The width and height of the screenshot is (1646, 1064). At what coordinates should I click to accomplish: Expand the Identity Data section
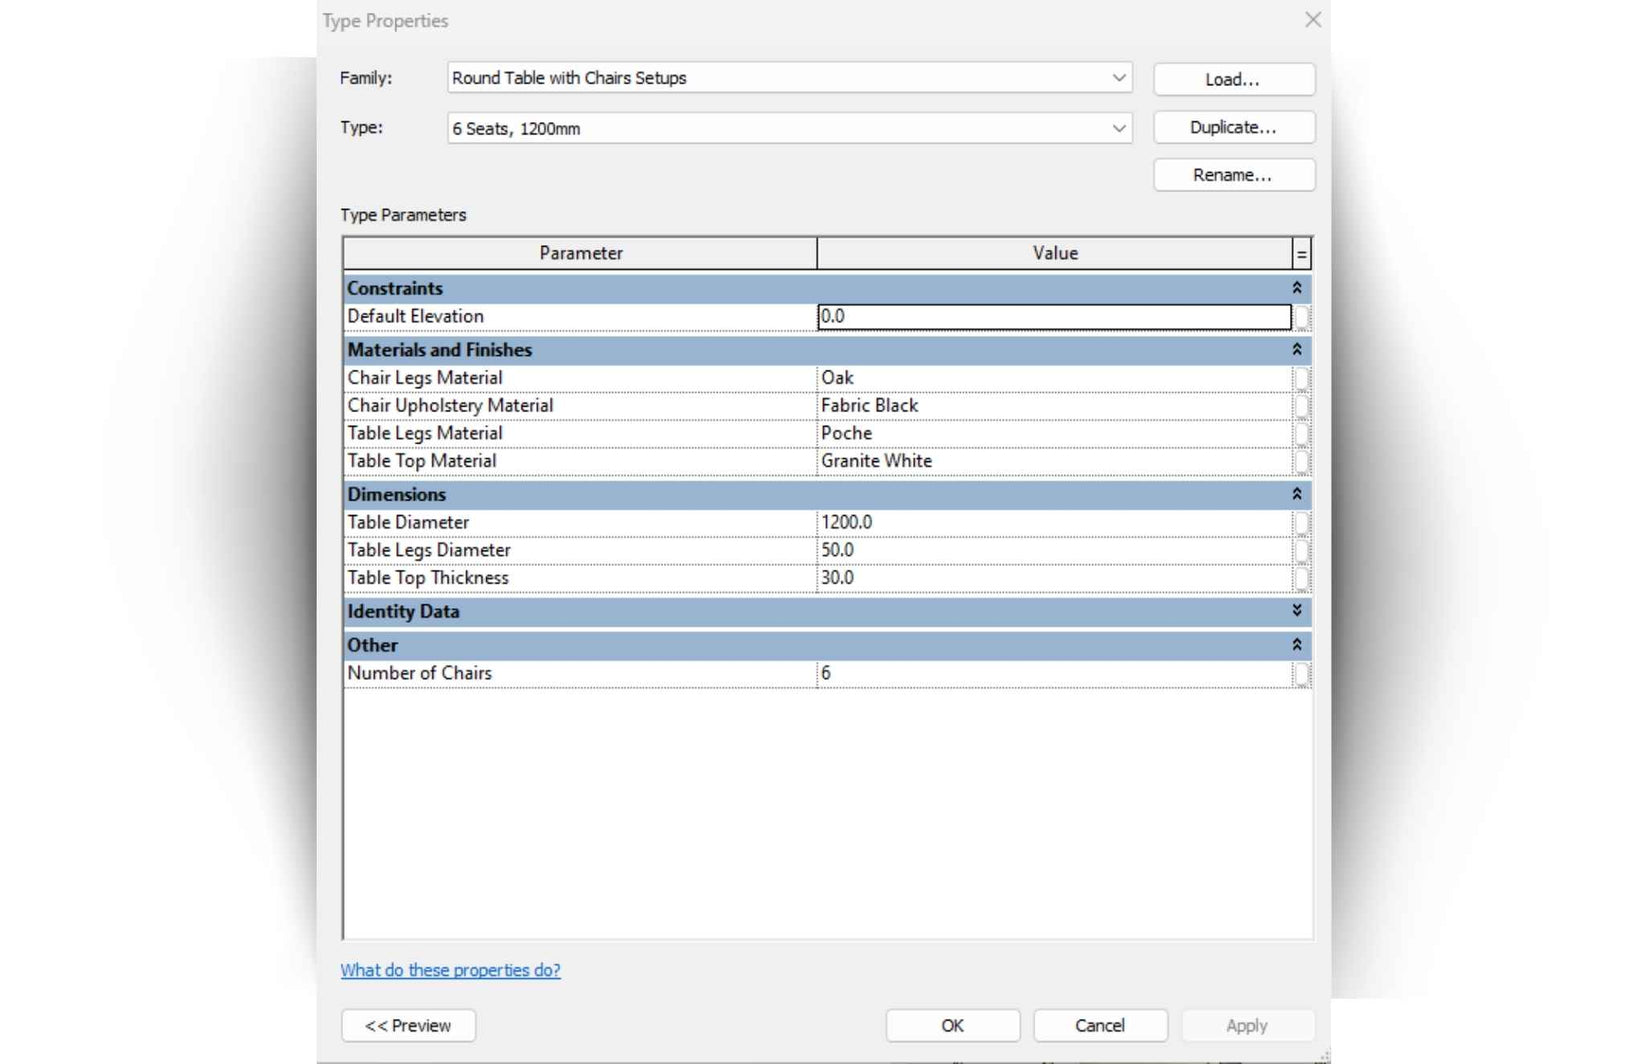click(1296, 611)
